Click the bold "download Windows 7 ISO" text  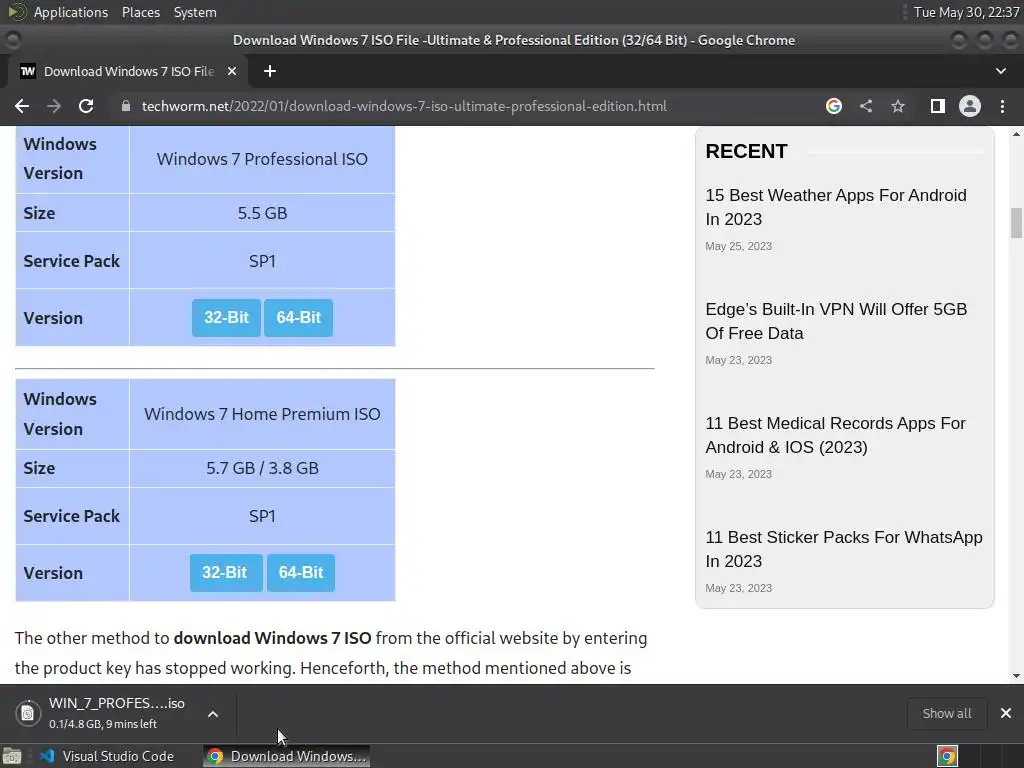tap(272, 638)
